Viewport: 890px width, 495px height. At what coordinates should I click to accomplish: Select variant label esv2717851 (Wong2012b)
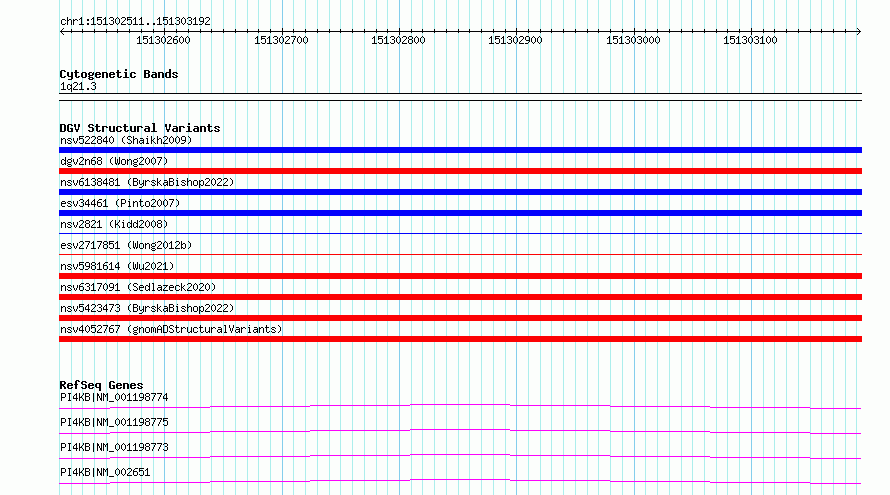coord(126,245)
